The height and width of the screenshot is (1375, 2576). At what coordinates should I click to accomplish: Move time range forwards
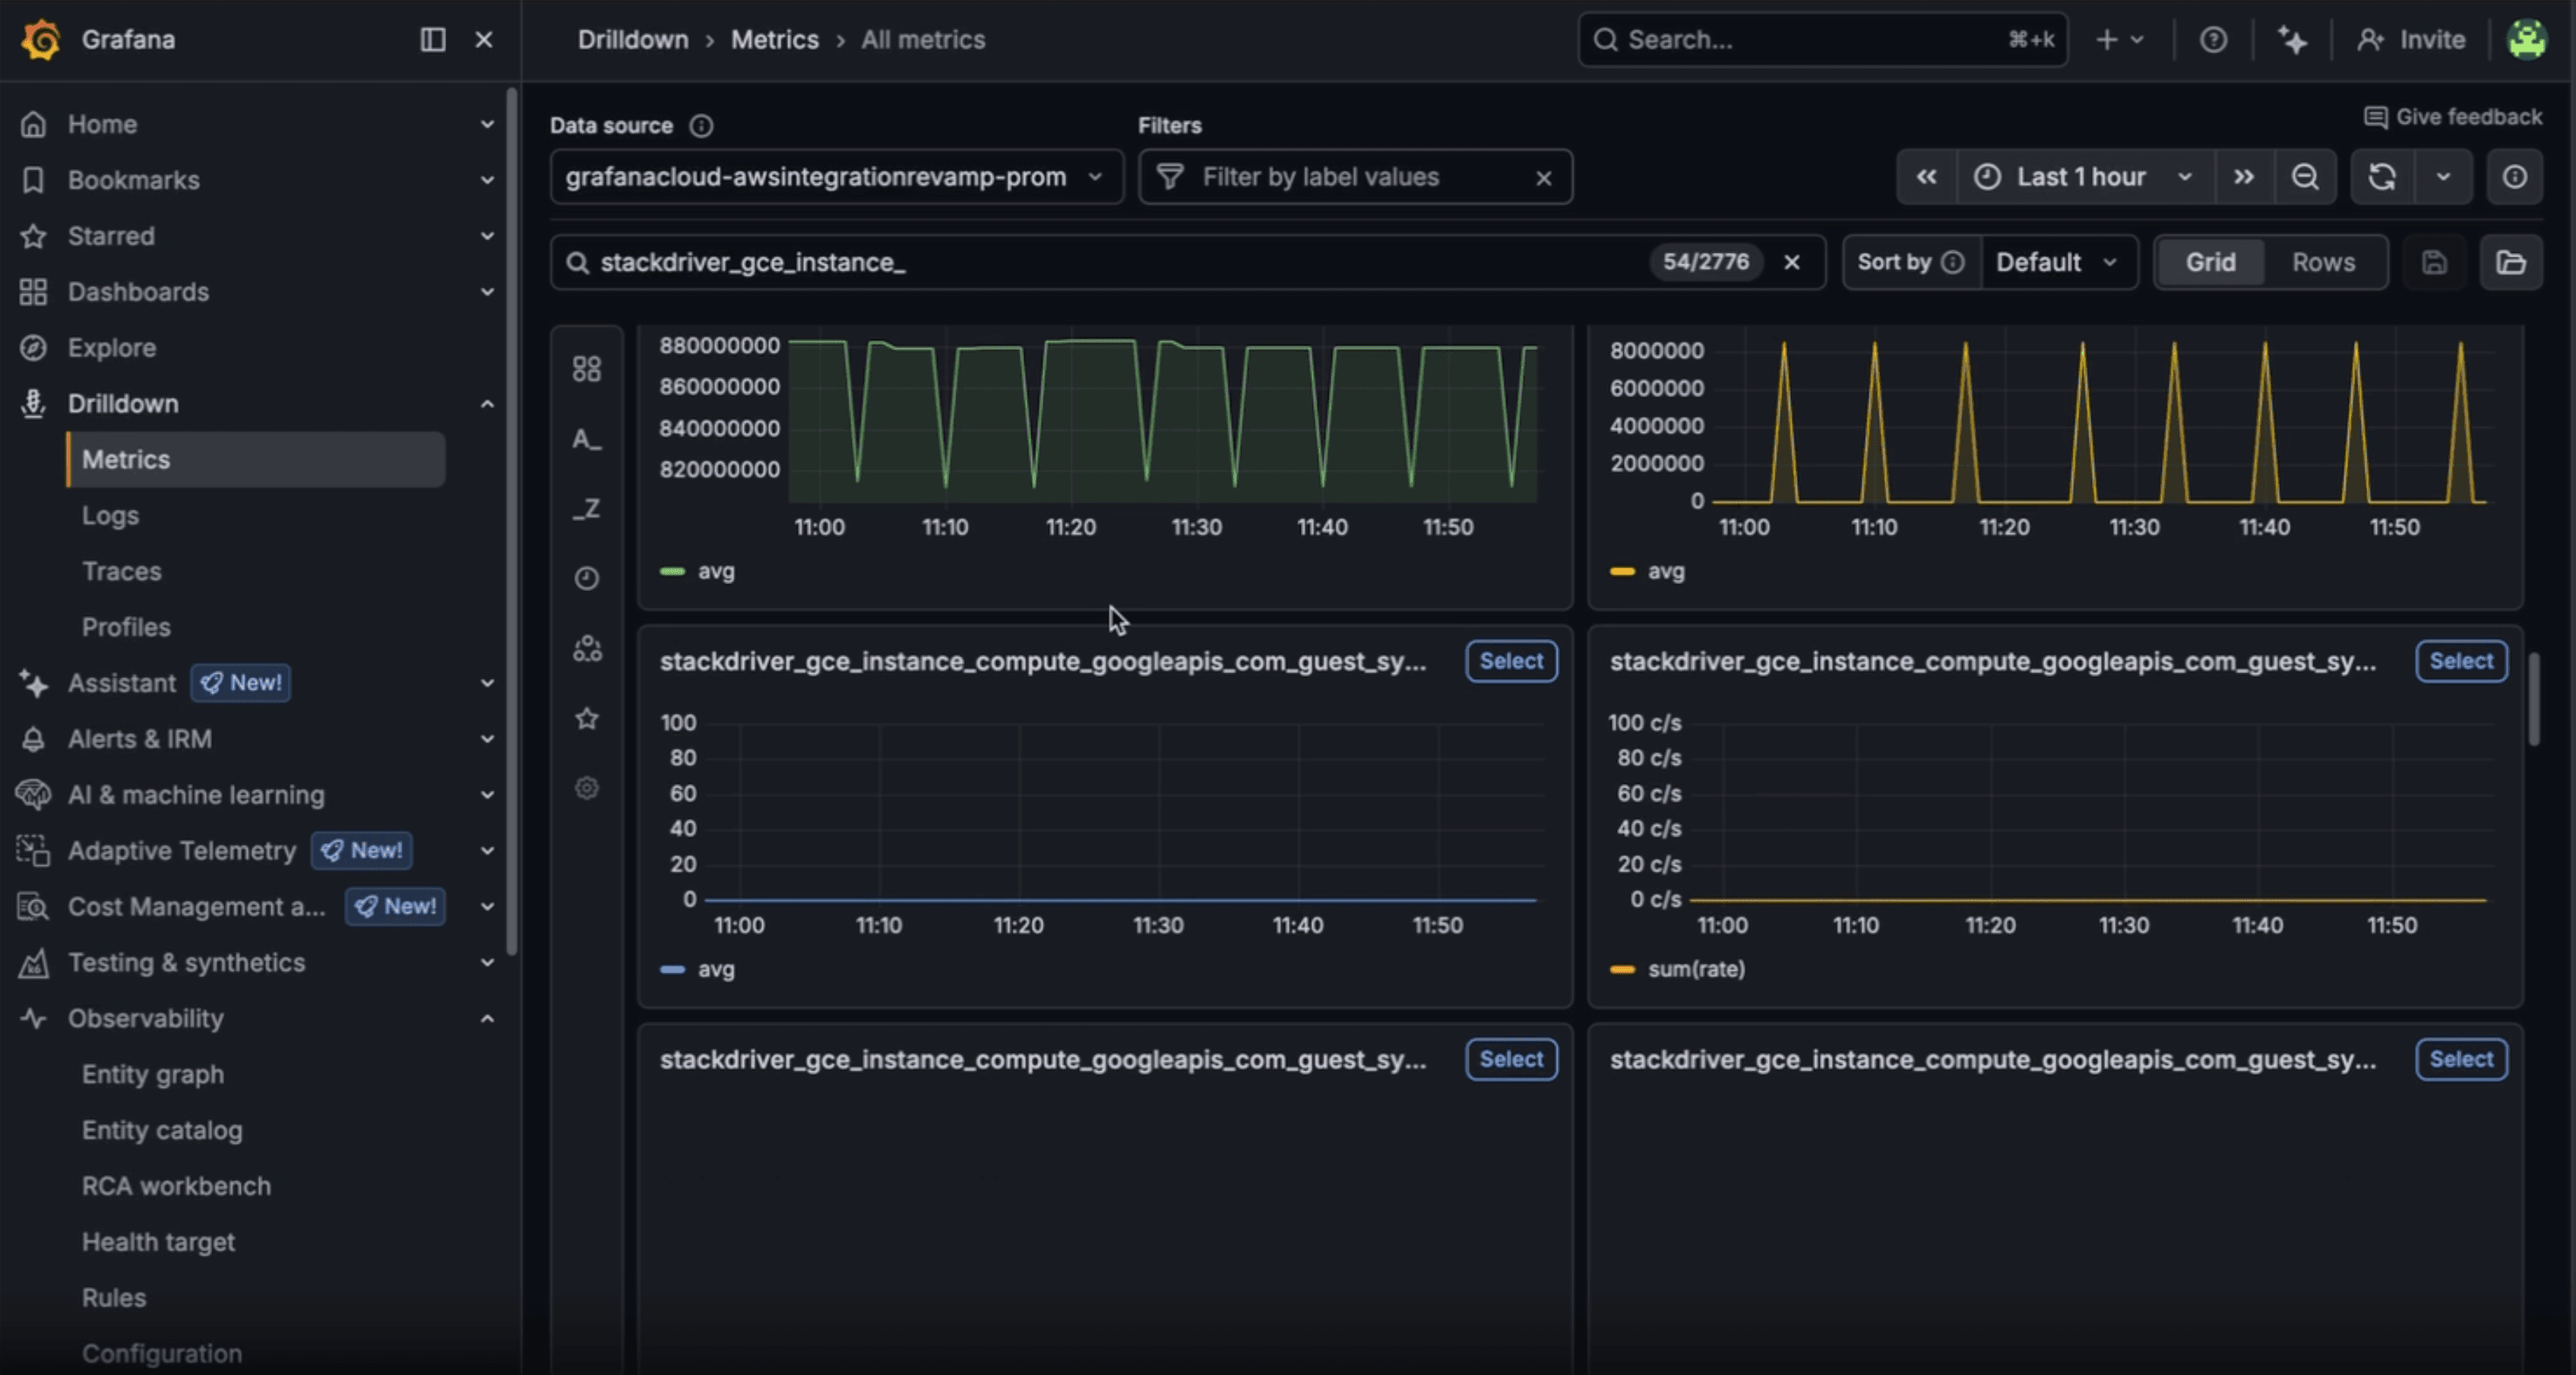(2244, 177)
